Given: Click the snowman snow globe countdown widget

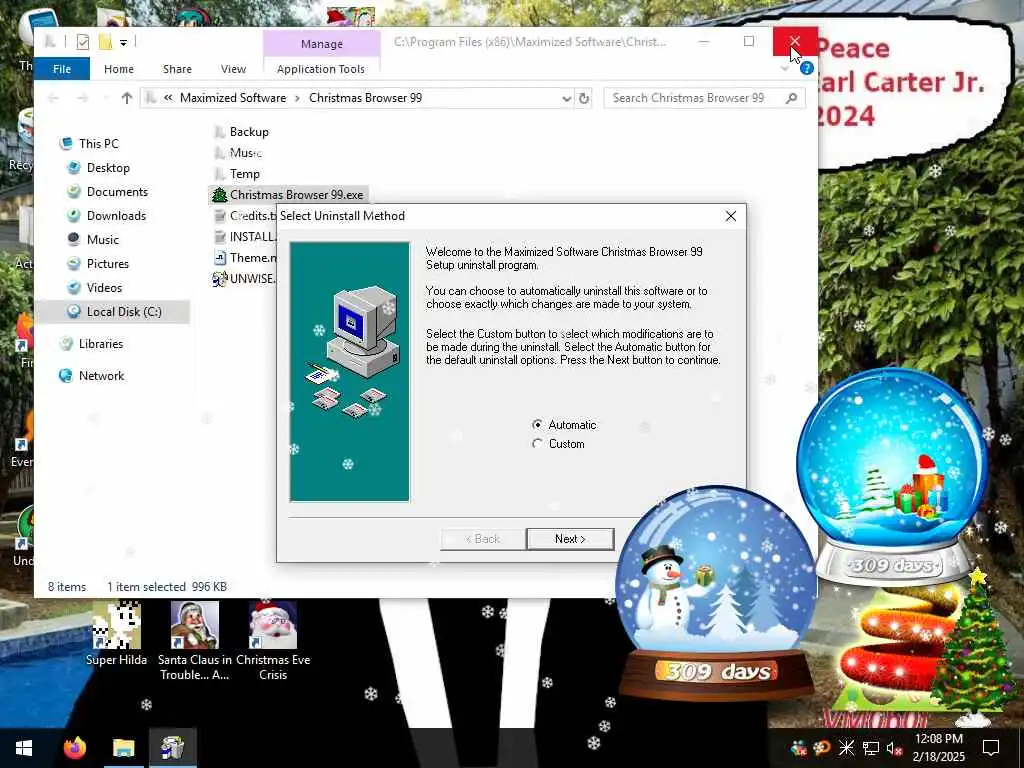Looking at the screenshot, I should click(x=716, y=592).
